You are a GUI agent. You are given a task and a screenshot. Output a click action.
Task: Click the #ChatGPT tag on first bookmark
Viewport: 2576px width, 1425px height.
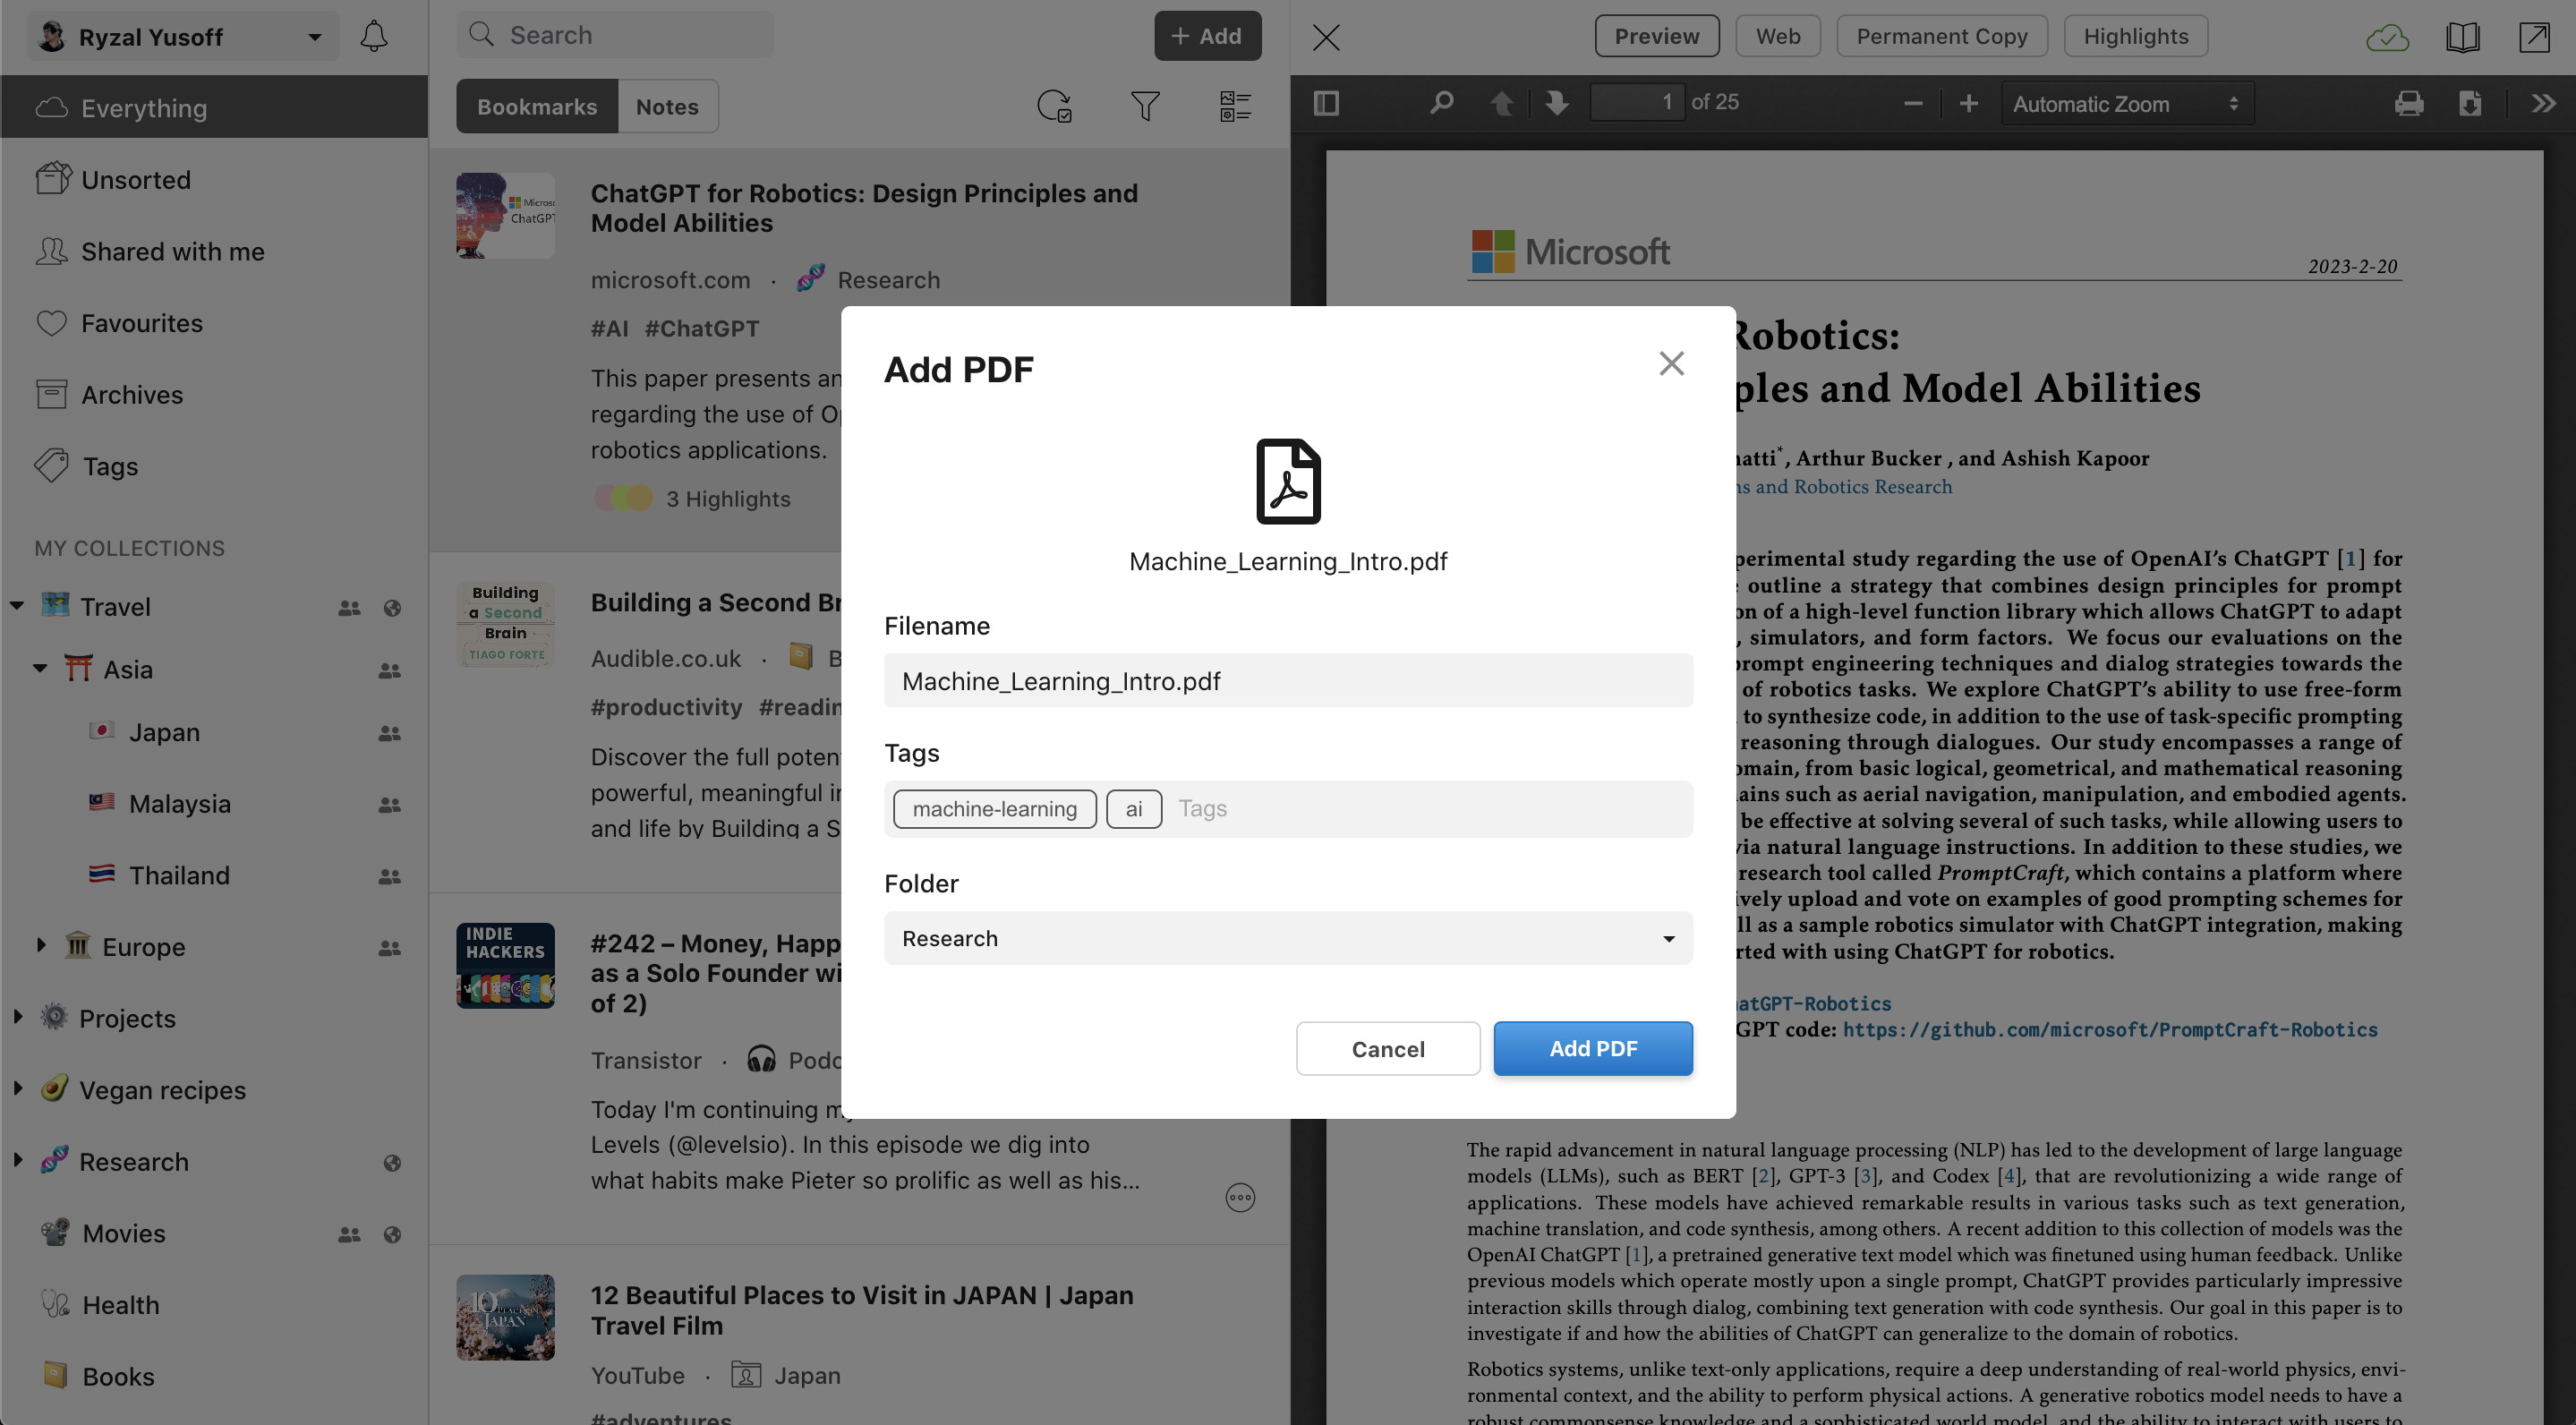(702, 329)
